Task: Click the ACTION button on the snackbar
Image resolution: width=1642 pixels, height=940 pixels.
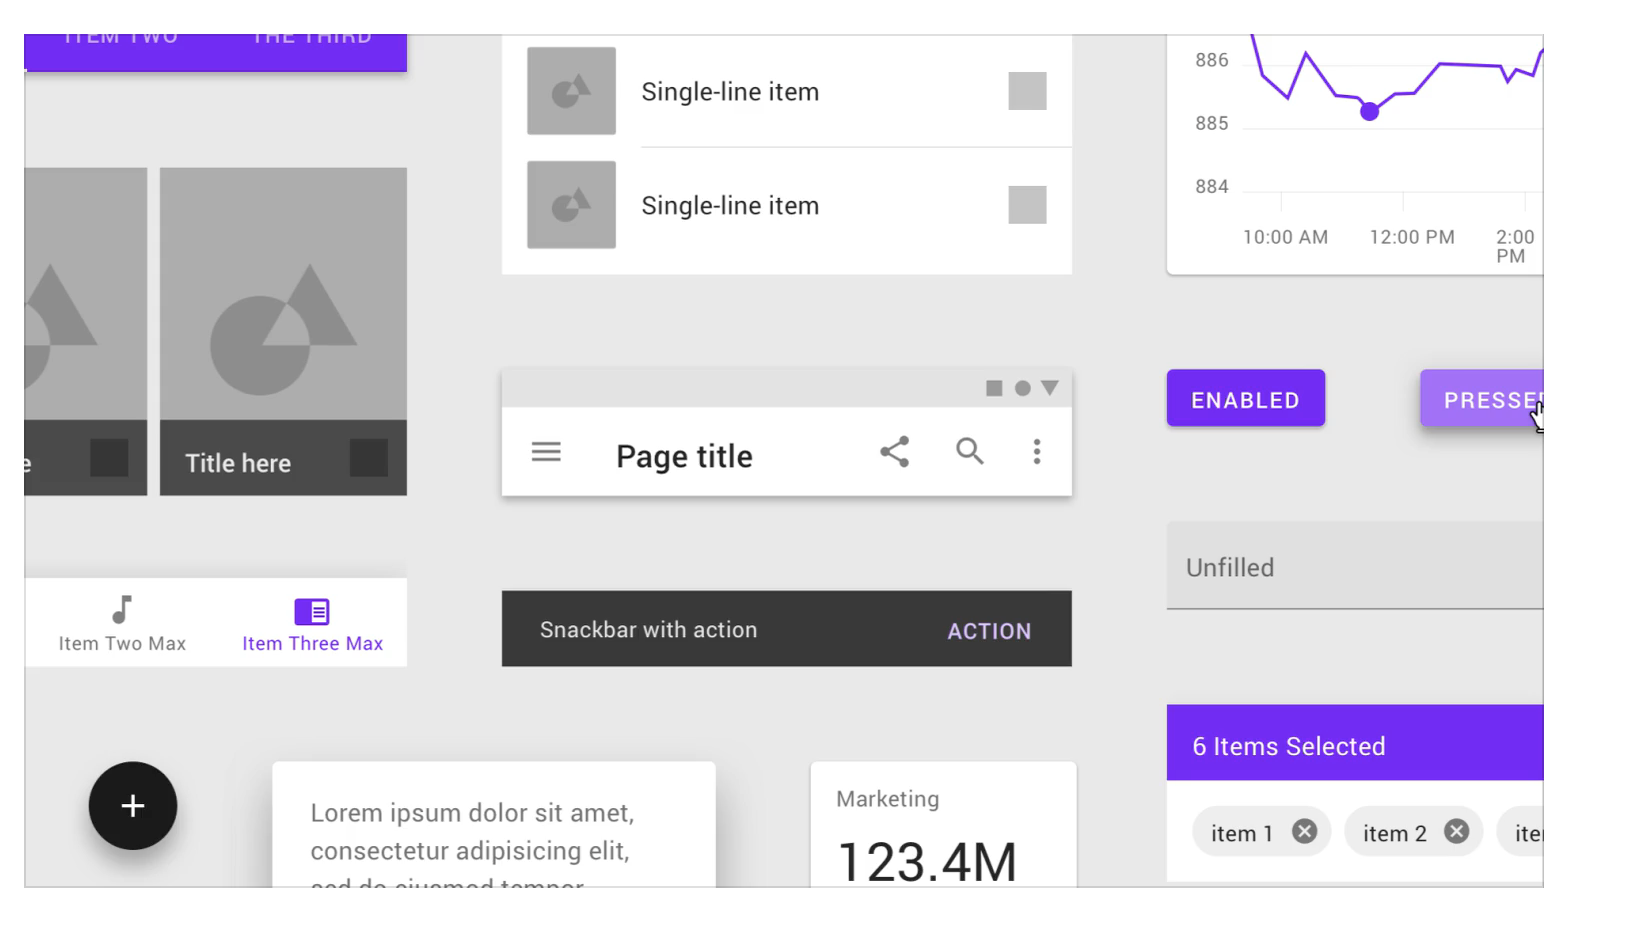Action: [x=989, y=631]
